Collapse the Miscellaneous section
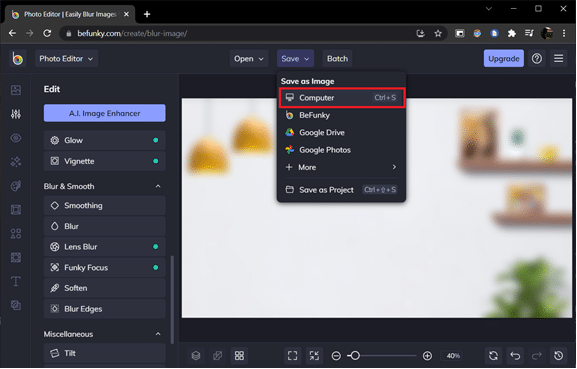This screenshot has width=577, height=369. coord(158,334)
